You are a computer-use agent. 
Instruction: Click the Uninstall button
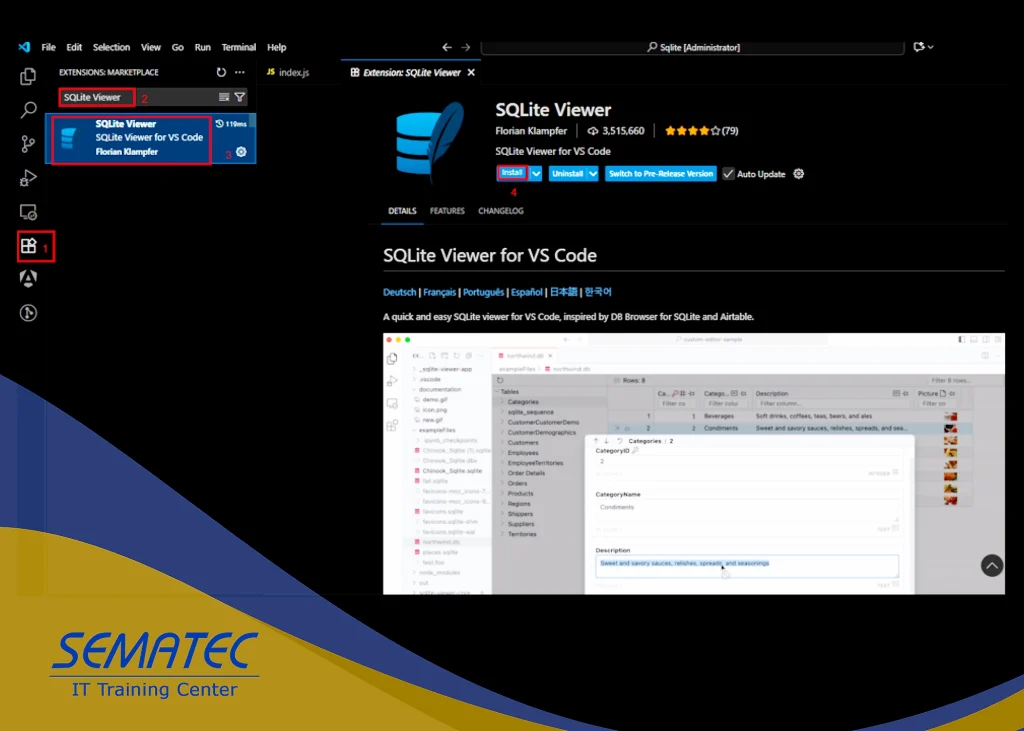pyautogui.click(x=568, y=174)
